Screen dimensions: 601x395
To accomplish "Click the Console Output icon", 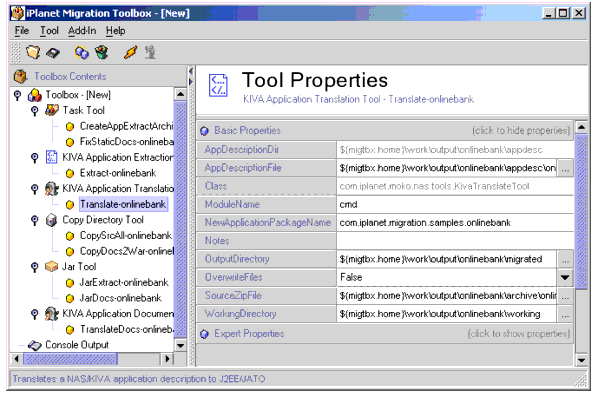I will click(x=34, y=345).
